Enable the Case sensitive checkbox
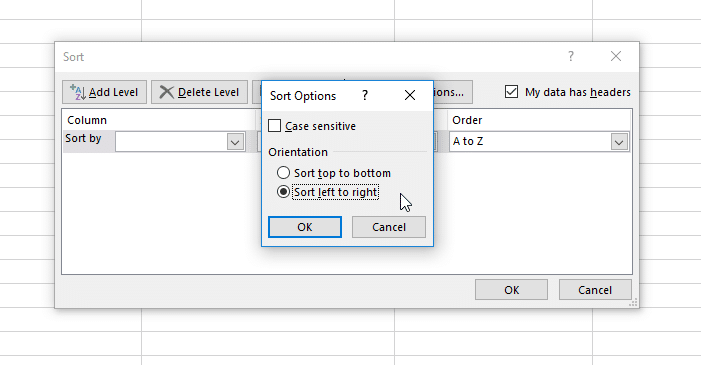Screen dimensions: 701x365 [x=274, y=126]
